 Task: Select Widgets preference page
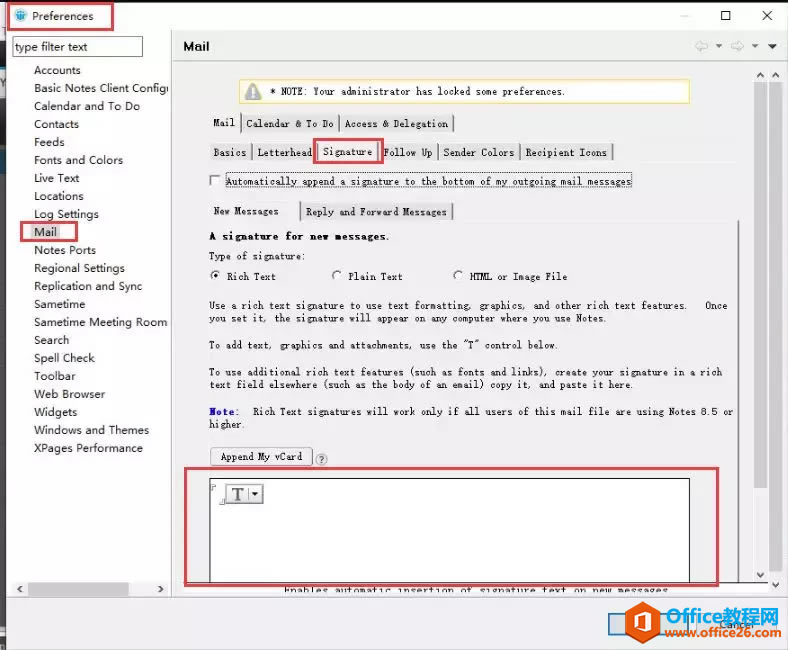click(56, 412)
